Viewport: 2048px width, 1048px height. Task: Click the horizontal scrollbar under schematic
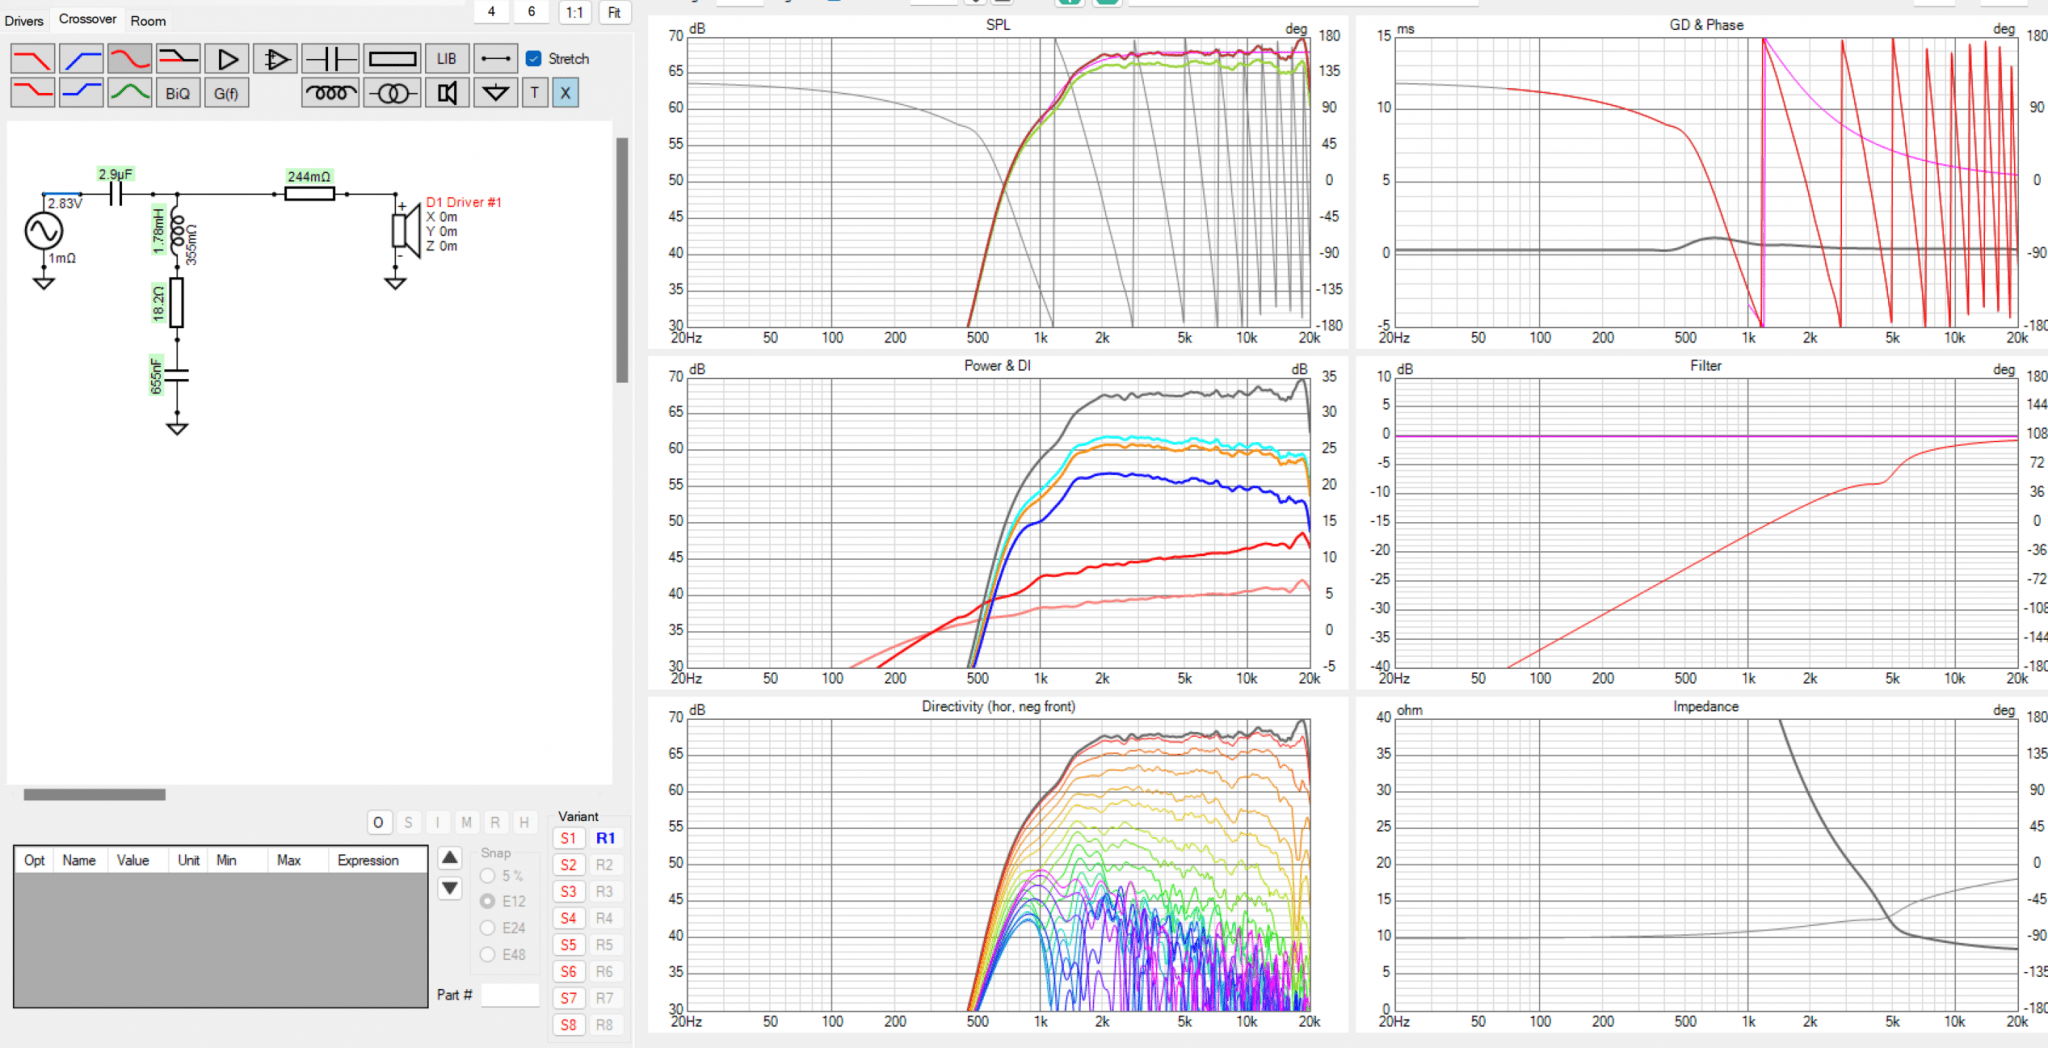[x=95, y=795]
